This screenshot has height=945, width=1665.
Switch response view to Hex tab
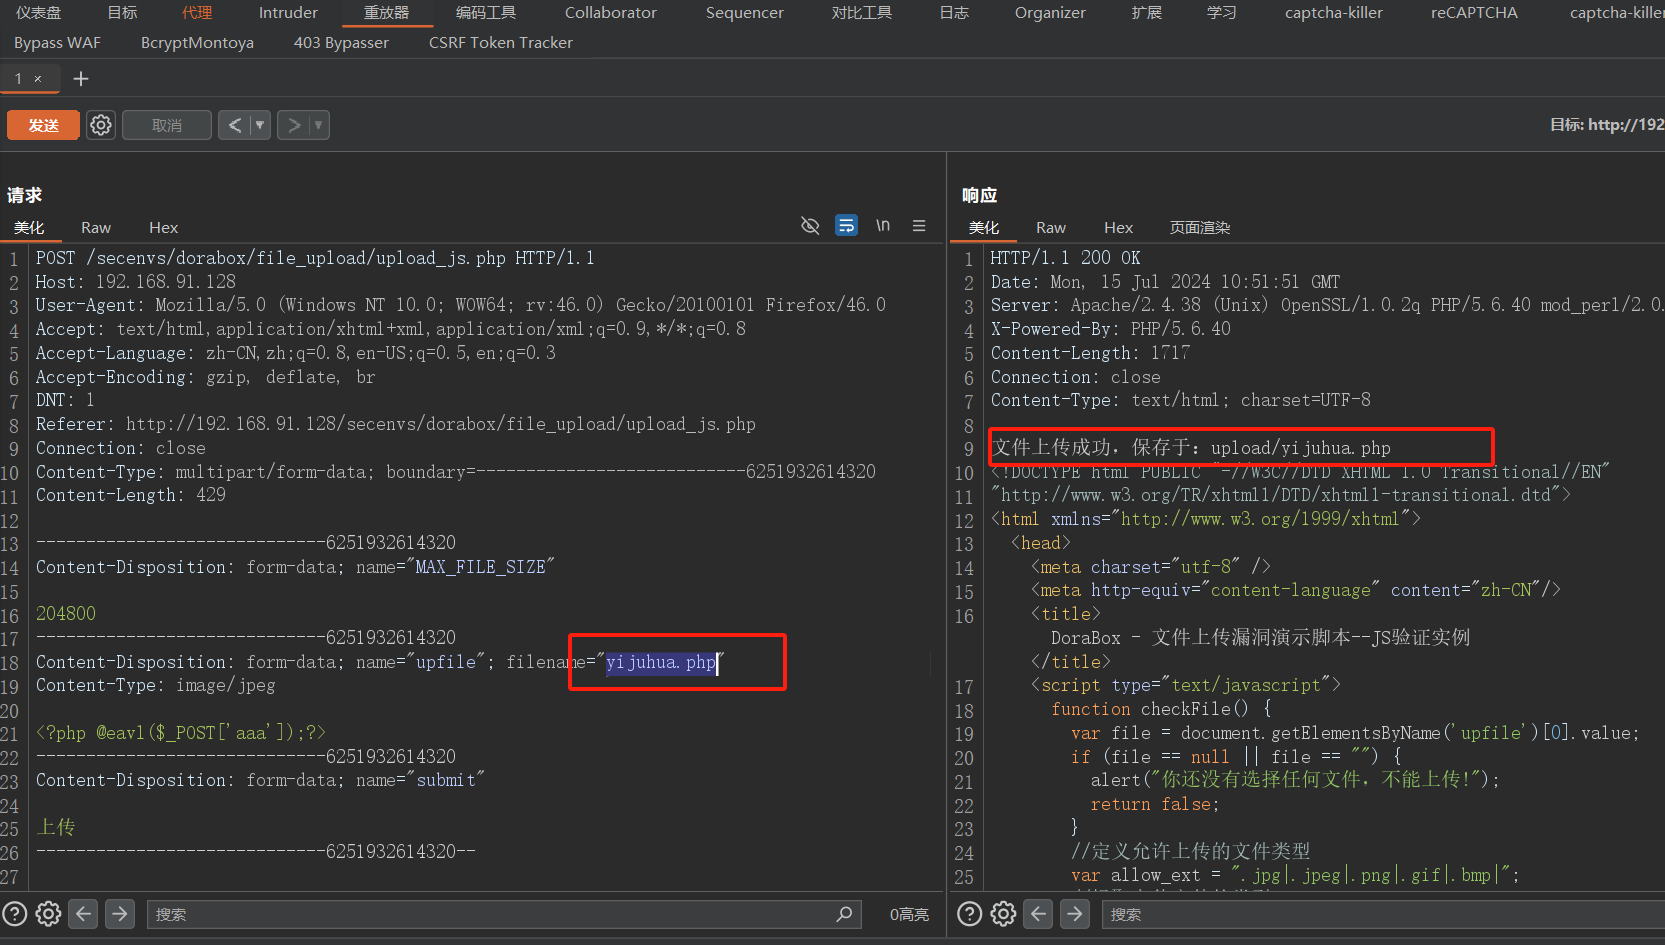click(1118, 228)
